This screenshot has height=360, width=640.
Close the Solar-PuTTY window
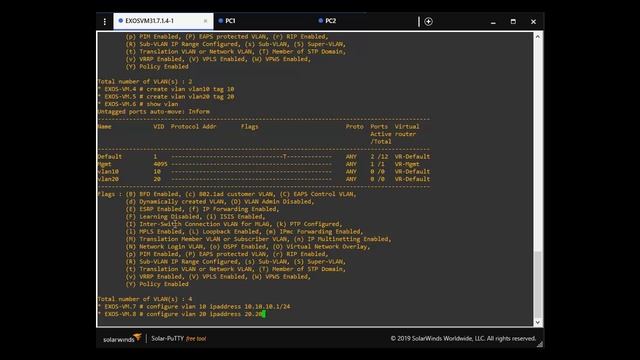[x=533, y=22]
